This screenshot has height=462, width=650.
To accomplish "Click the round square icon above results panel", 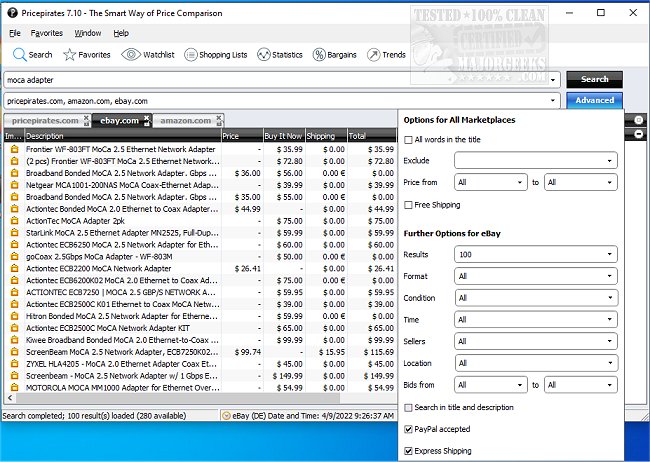I will tap(639, 120).
